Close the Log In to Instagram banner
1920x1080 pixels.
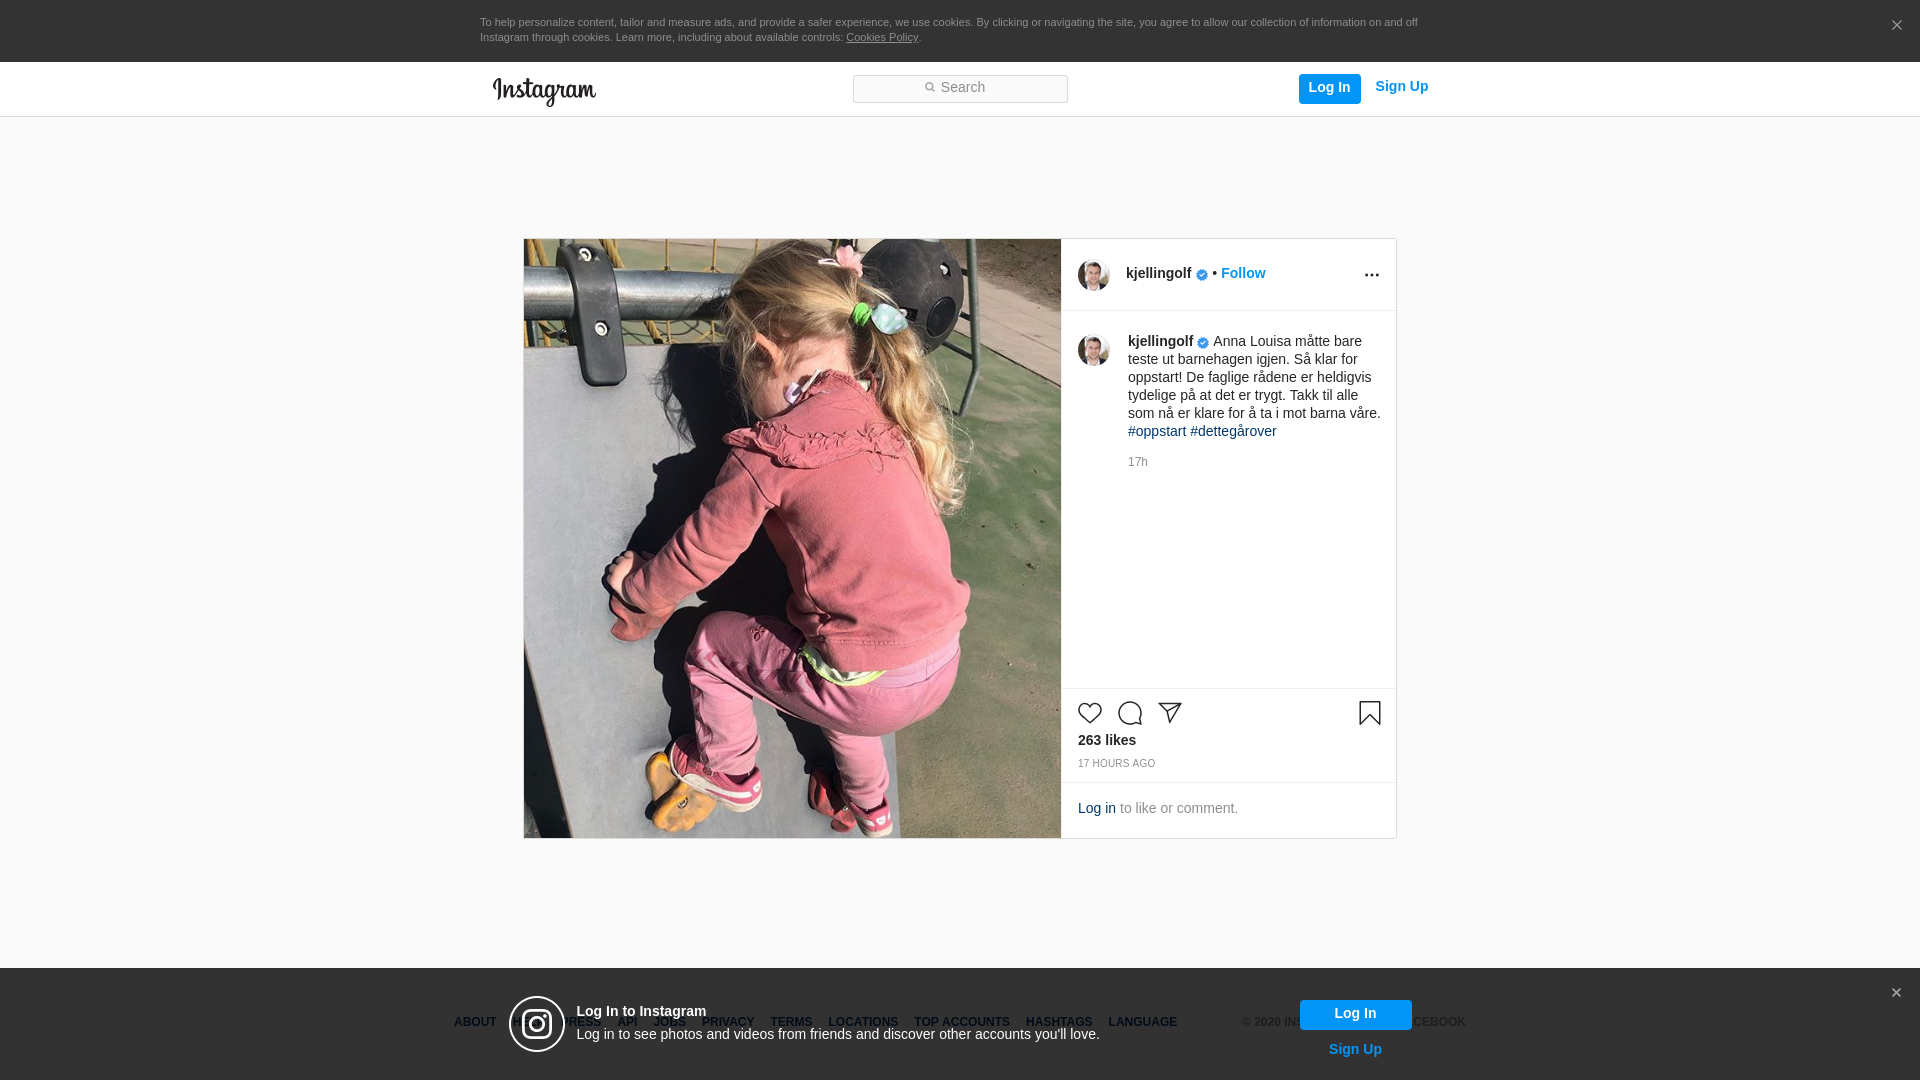1896,993
